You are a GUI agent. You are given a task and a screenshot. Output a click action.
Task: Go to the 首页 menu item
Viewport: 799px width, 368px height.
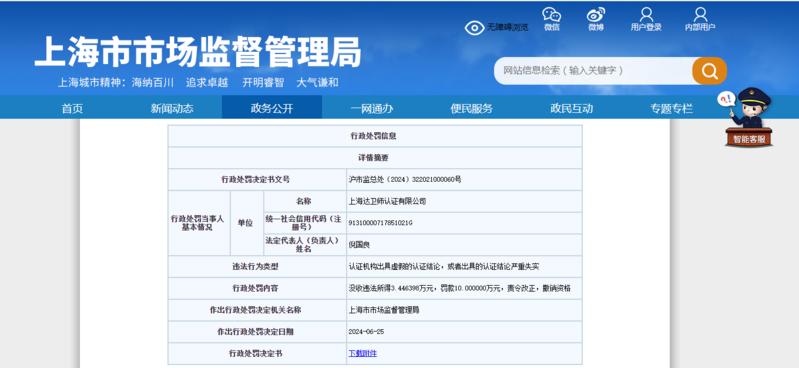pyautogui.click(x=72, y=108)
